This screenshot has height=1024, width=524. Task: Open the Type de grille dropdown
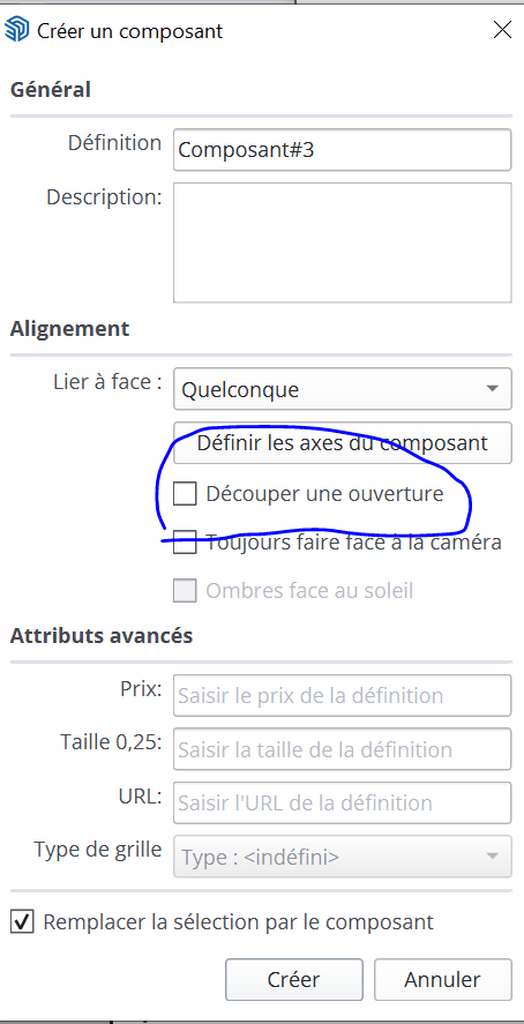[x=342, y=856]
